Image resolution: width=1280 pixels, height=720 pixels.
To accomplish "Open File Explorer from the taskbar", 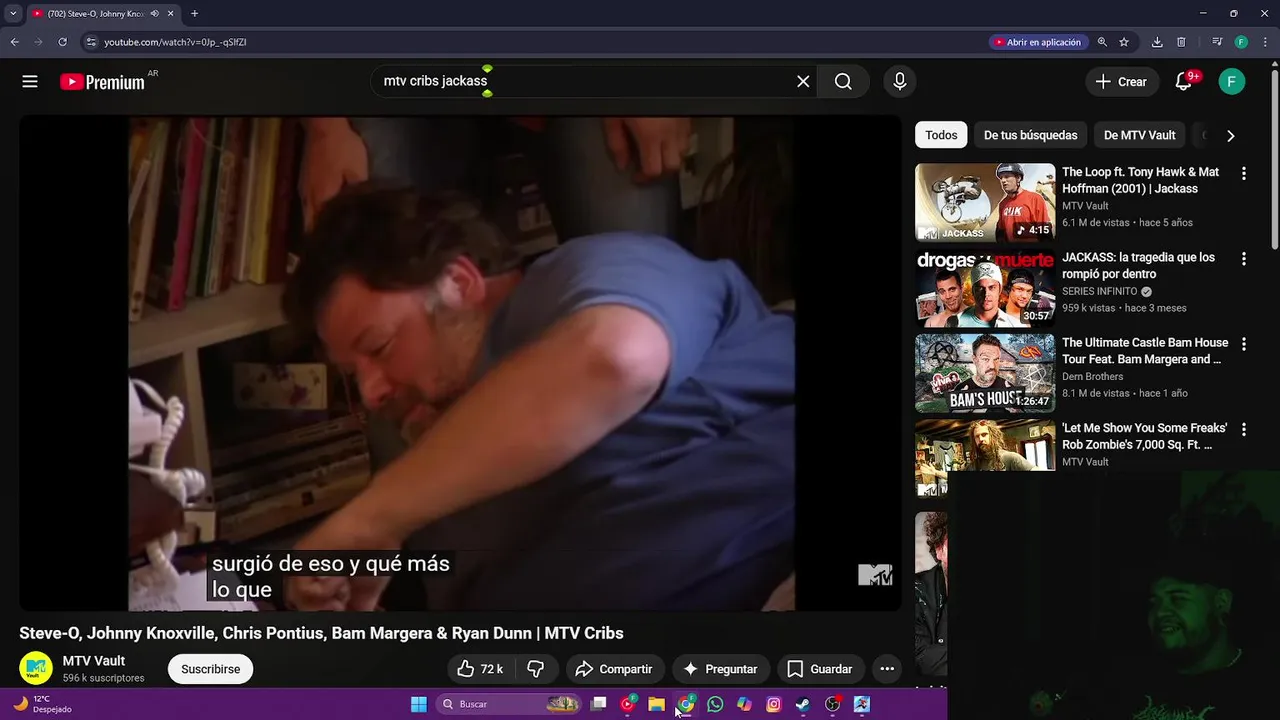I will [x=656, y=704].
